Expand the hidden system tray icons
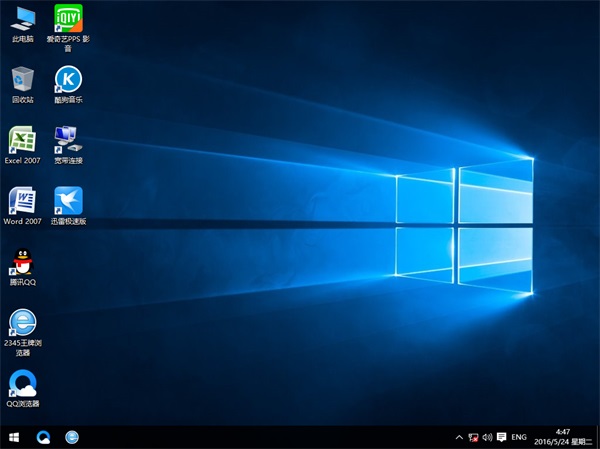The height and width of the screenshot is (449, 600). coord(459,437)
